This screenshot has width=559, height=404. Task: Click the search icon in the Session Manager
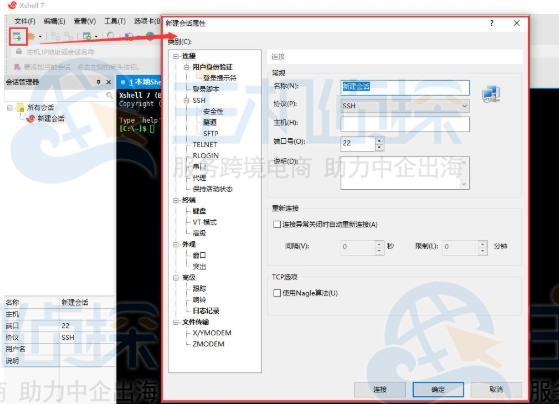coord(109,95)
